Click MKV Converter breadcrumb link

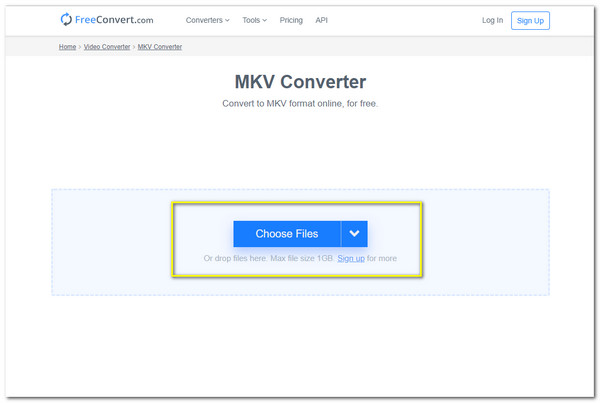(160, 47)
